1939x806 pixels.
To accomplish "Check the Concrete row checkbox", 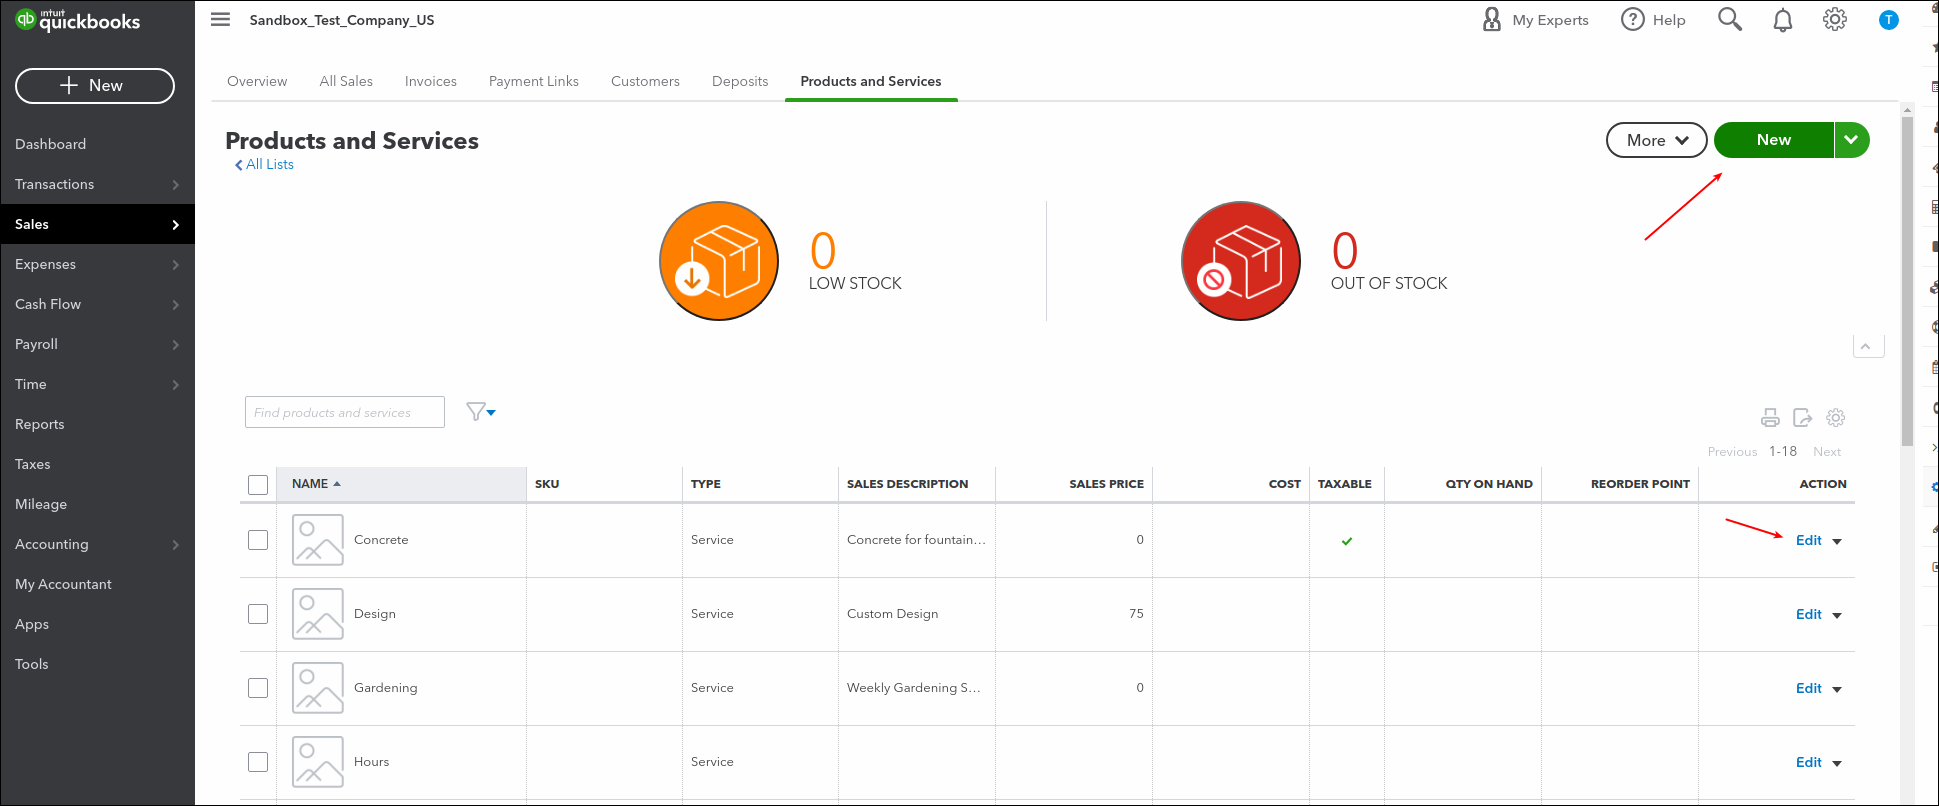I will click(x=258, y=540).
